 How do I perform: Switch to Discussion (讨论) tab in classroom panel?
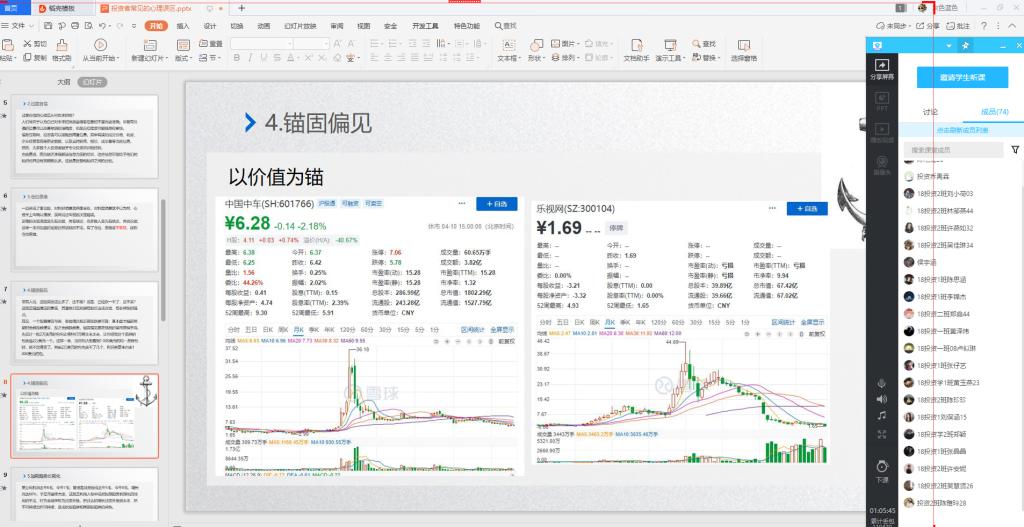click(x=929, y=112)
